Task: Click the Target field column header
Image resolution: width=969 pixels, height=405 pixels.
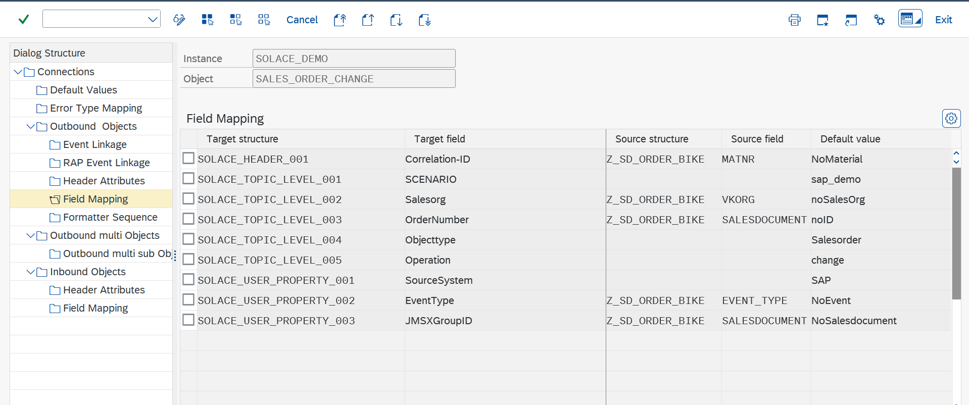Action: coord(505,139)
